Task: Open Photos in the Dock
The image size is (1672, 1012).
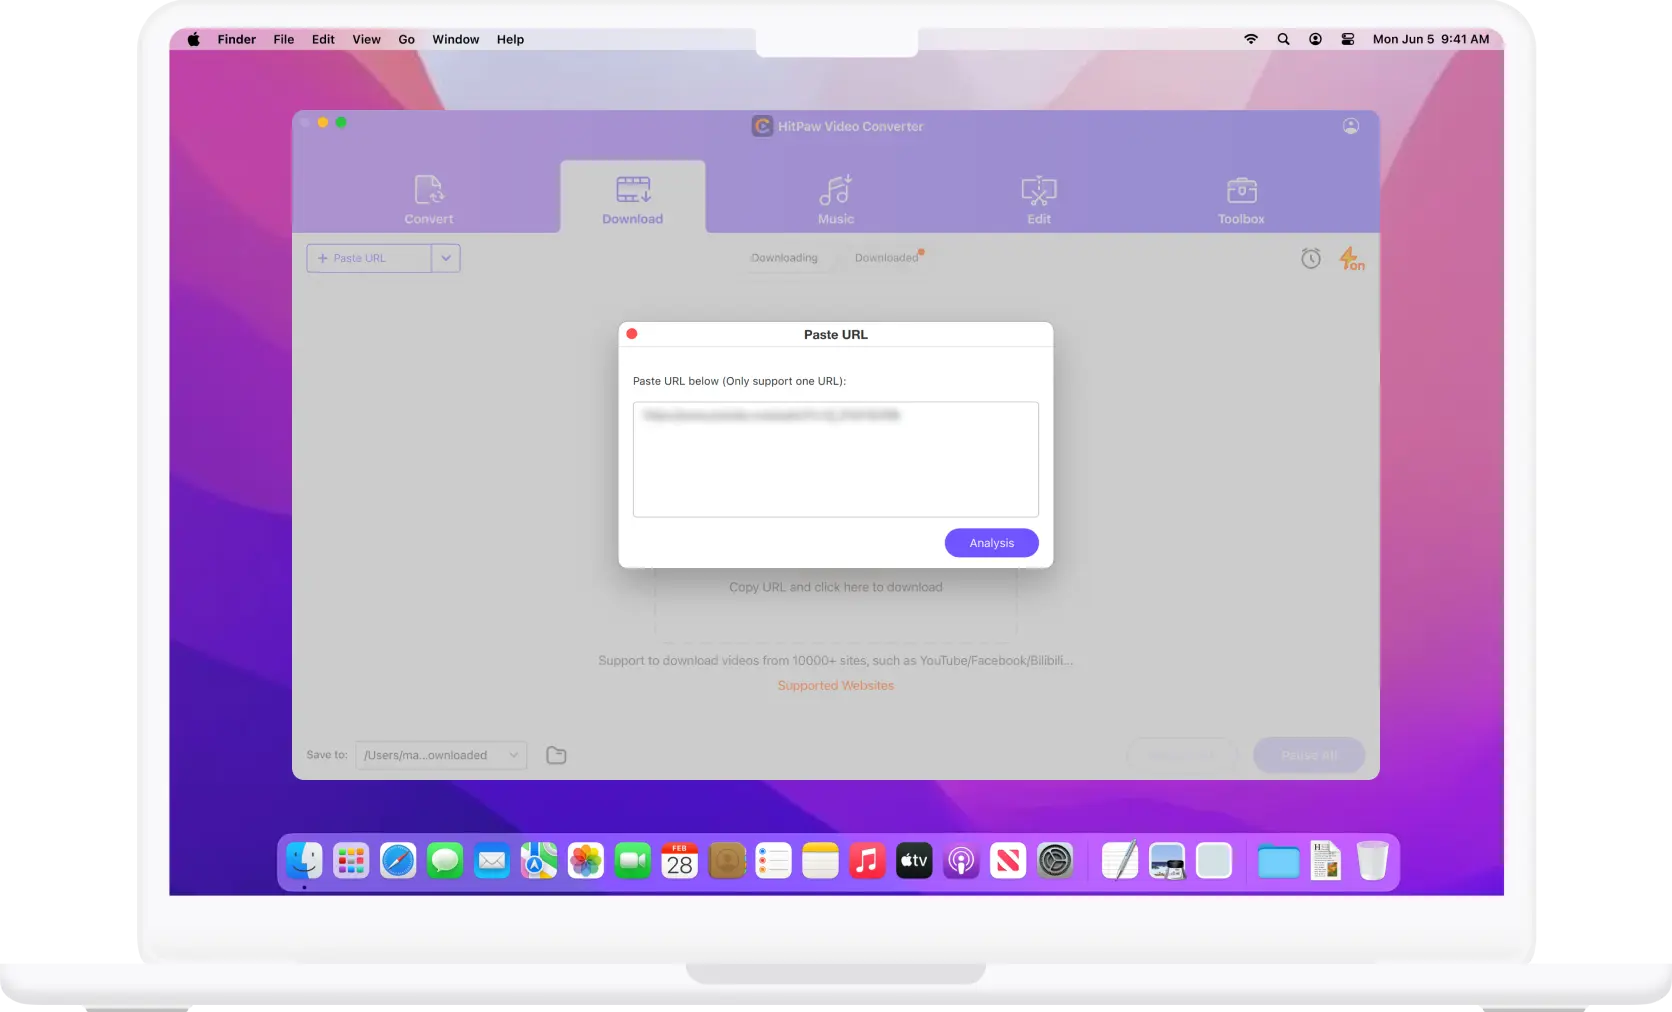Action: tap(586, 861)
